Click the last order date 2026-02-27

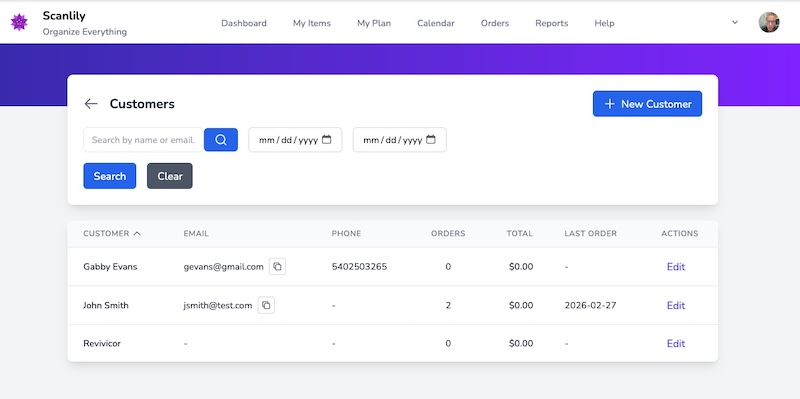(x=590, y=305)
